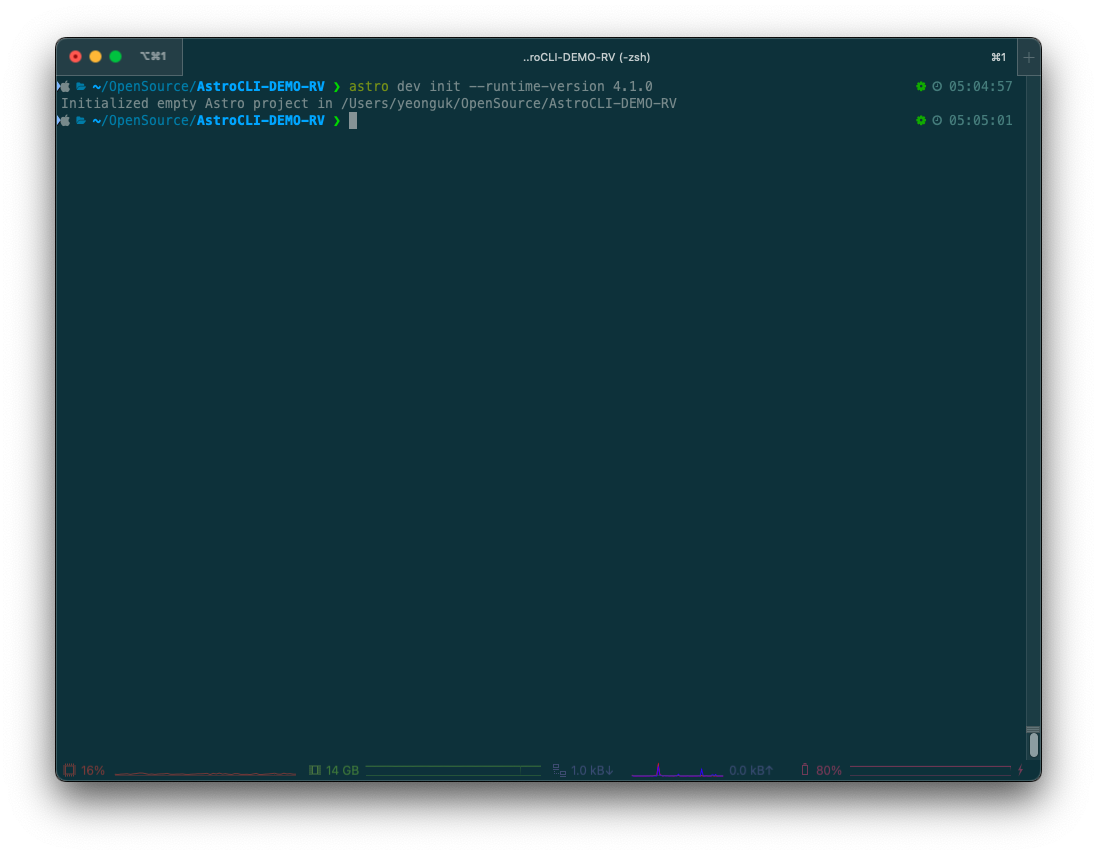1097x855 pixels.
Task: Click the CPU chip icon in status bar
Action: pos(69,770)
